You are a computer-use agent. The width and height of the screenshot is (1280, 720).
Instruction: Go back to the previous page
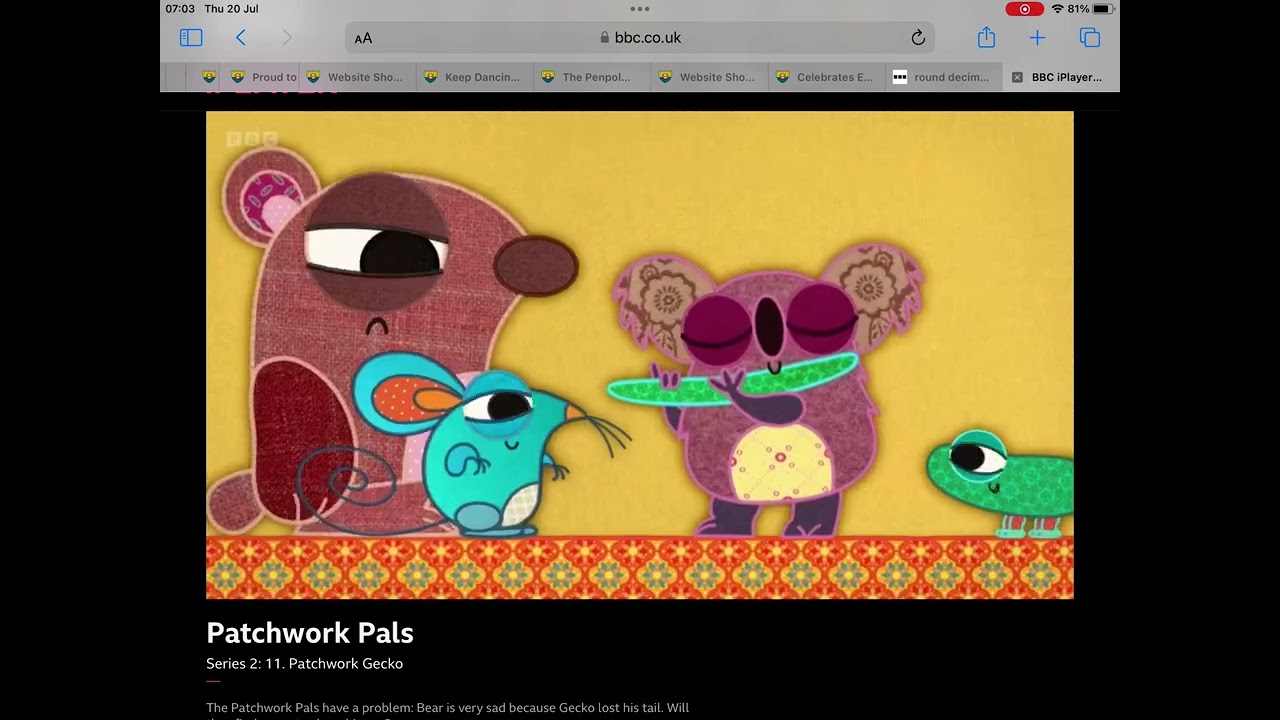(x=240, y=38)
